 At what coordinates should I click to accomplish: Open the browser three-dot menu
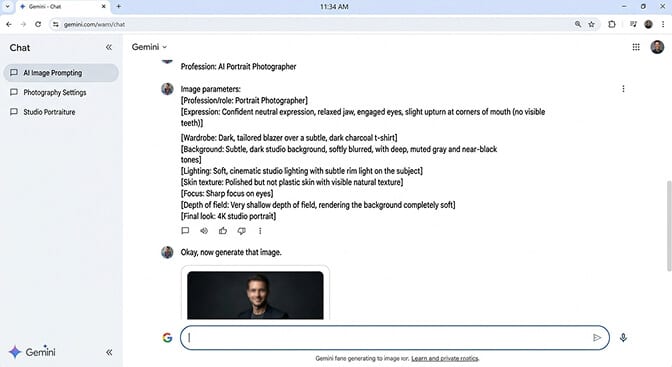[663, 24]
